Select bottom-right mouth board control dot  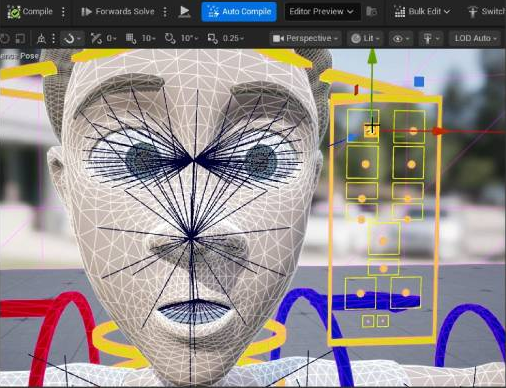406,293
